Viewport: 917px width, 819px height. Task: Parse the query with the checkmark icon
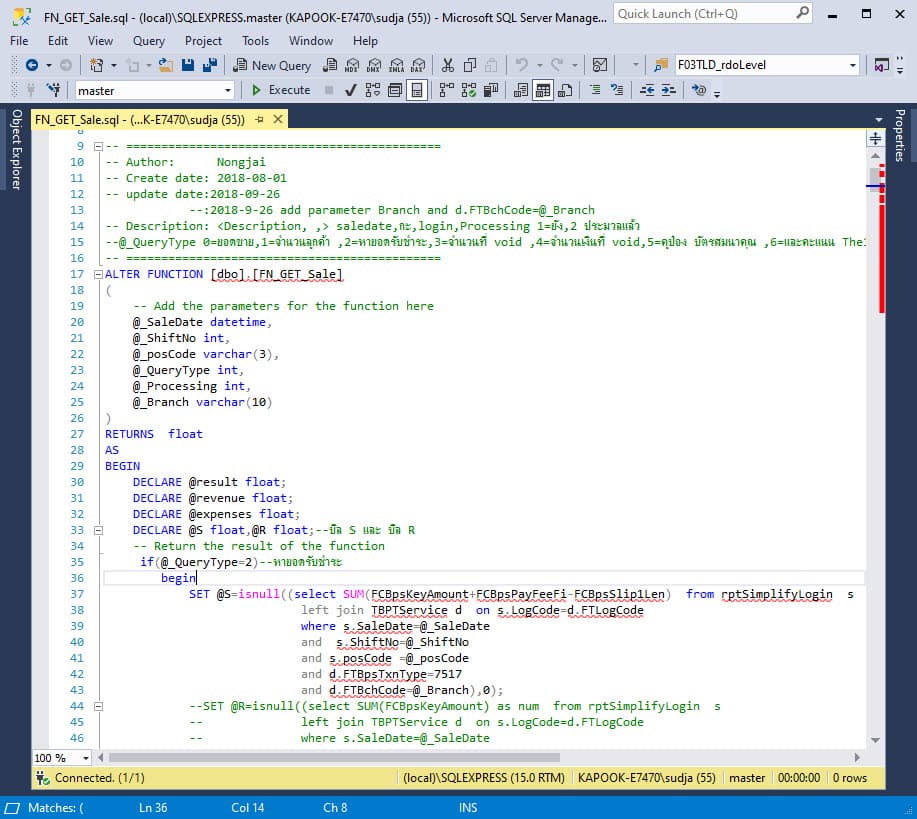351,90
